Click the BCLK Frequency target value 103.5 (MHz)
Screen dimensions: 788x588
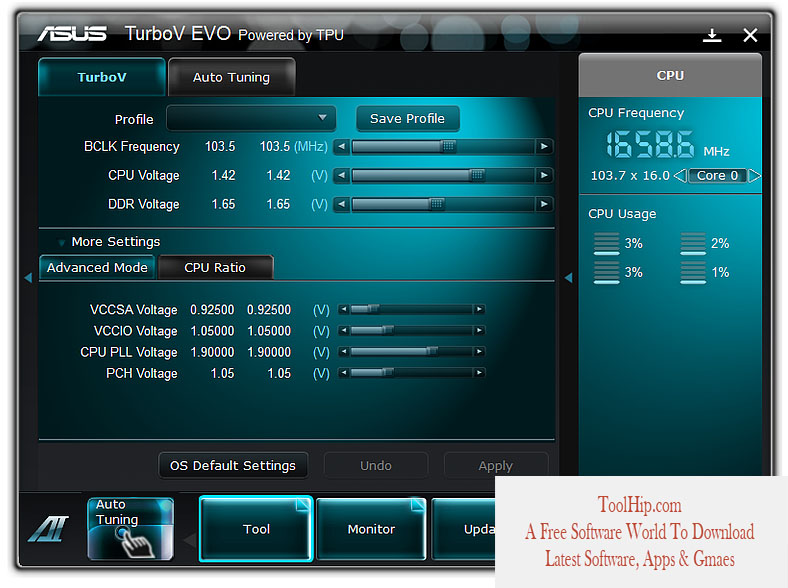pyautogui.click(x=293, y=146)
